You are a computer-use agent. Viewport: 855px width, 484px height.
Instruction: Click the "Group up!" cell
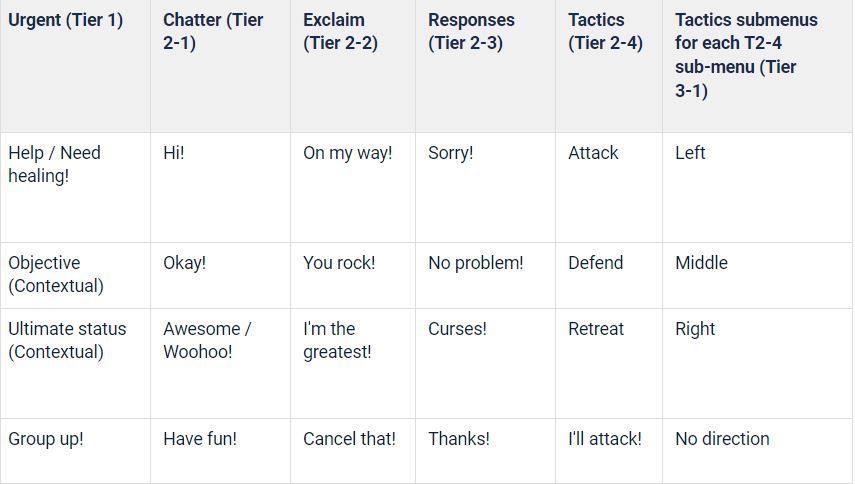click(x=46, y=439)
